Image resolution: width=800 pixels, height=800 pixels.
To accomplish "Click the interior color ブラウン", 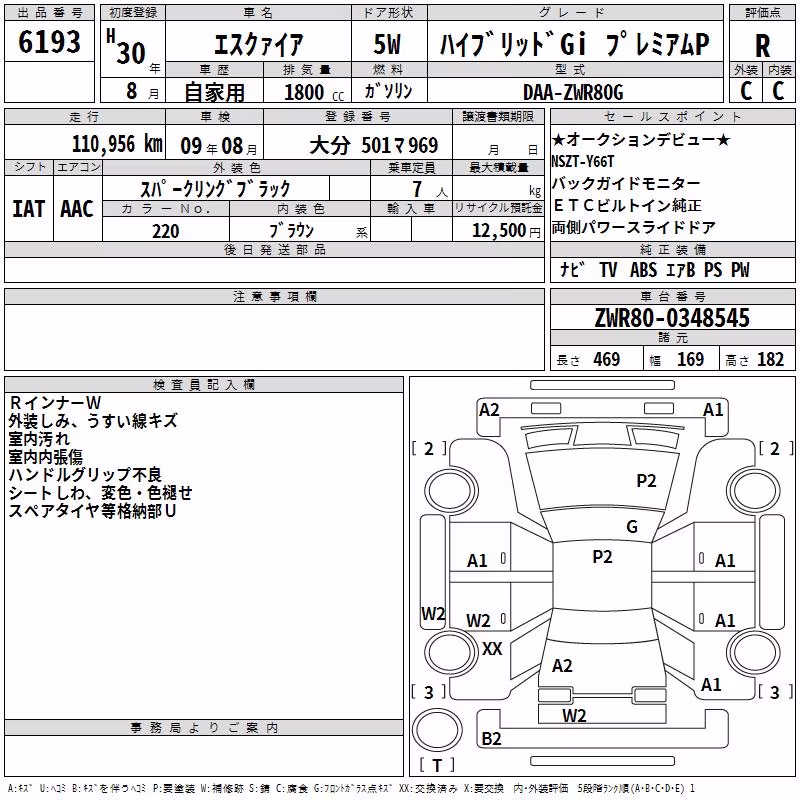I will pyautogui.click(x=291, y=231).
